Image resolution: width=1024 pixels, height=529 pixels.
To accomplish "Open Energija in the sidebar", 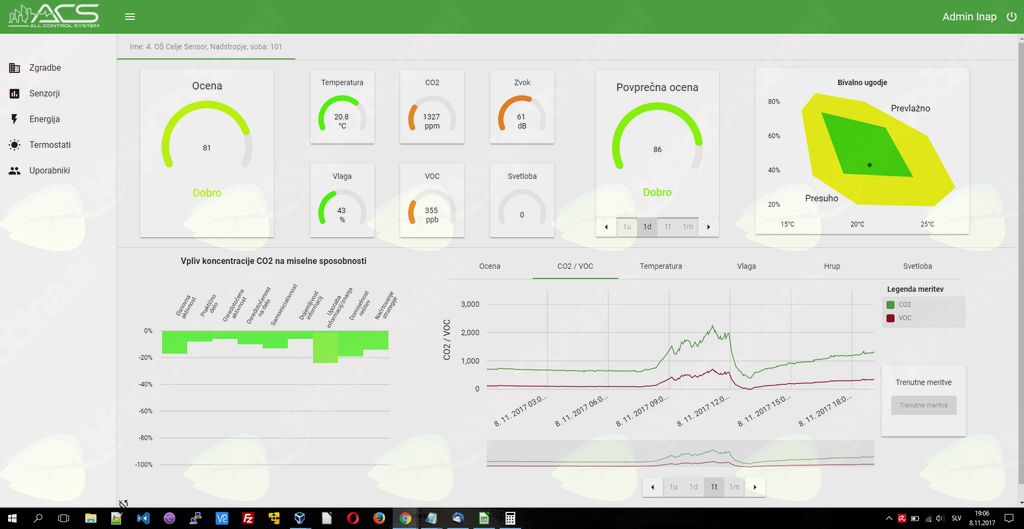I will 44,119.
